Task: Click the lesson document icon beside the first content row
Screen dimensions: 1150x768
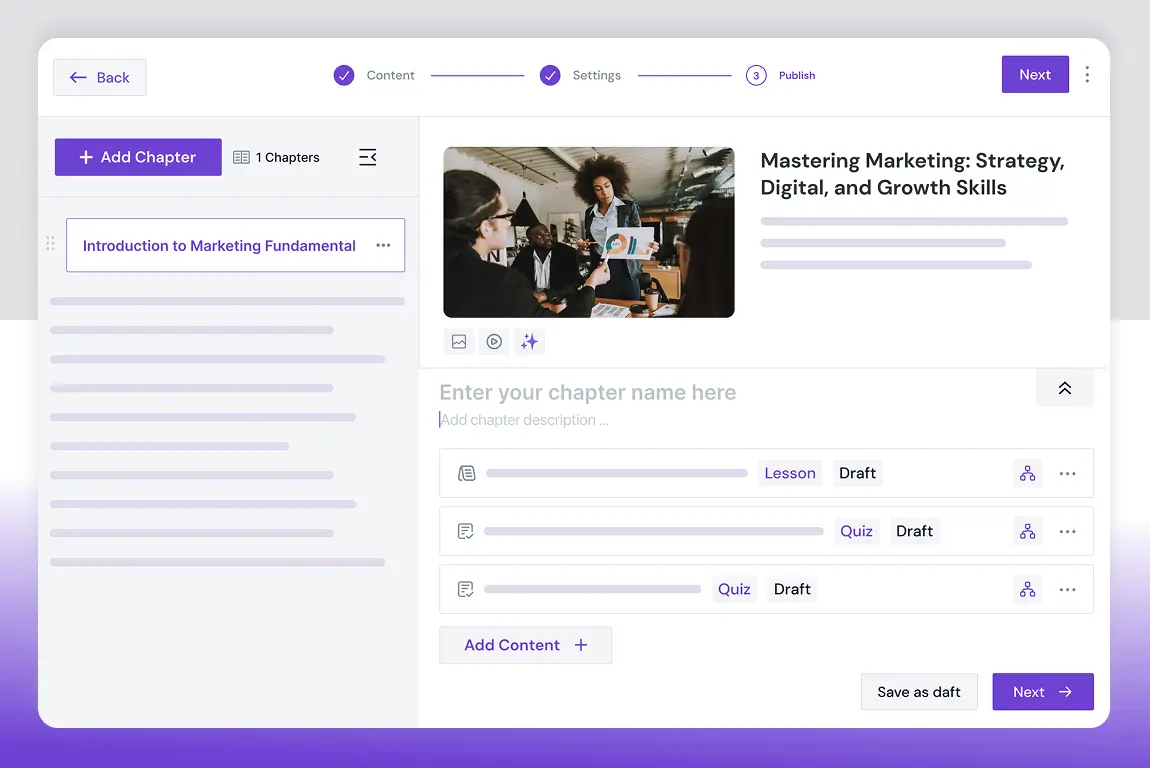Action: pyautogui.click(x=466, y=473)
